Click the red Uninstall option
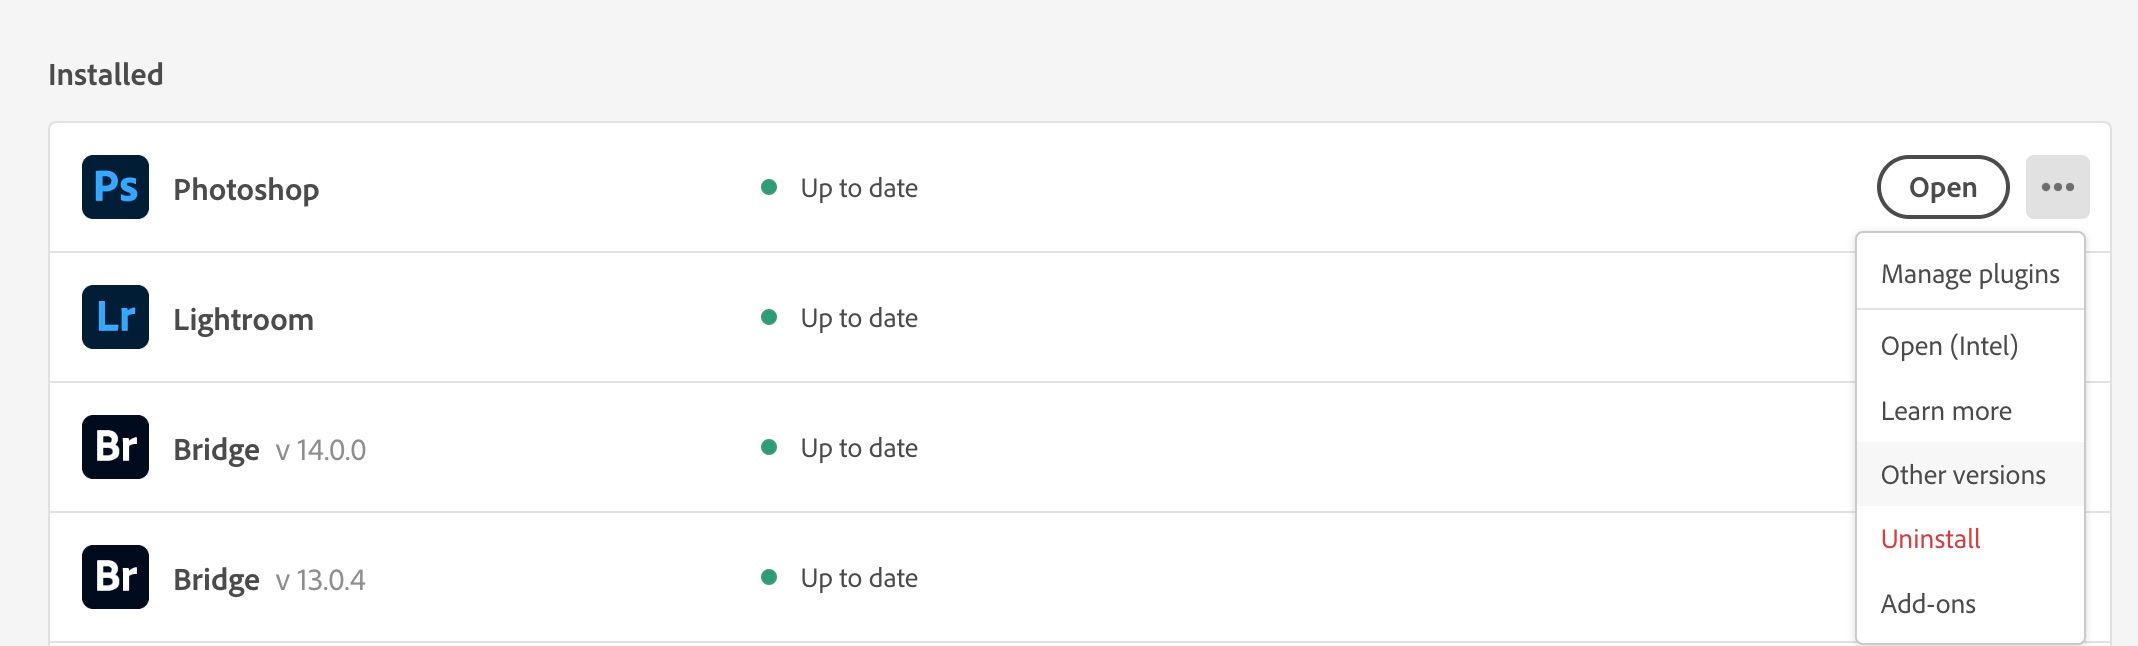Image resolution: width=2138 pixels, height=646 pixels. coord(1930,539)
